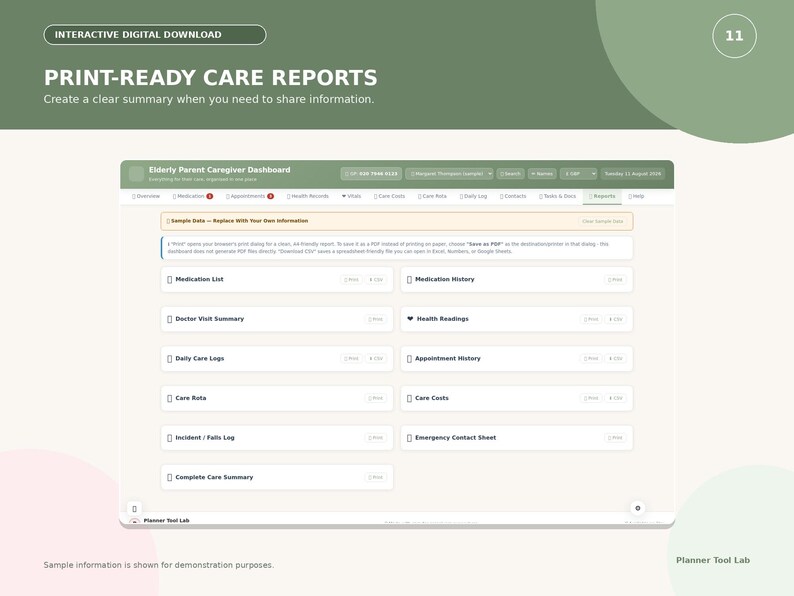The height and width of the screenshot is (596, 794).
Task: Click the Interactive Digital Download pill label
Action: tap(155, 34)
